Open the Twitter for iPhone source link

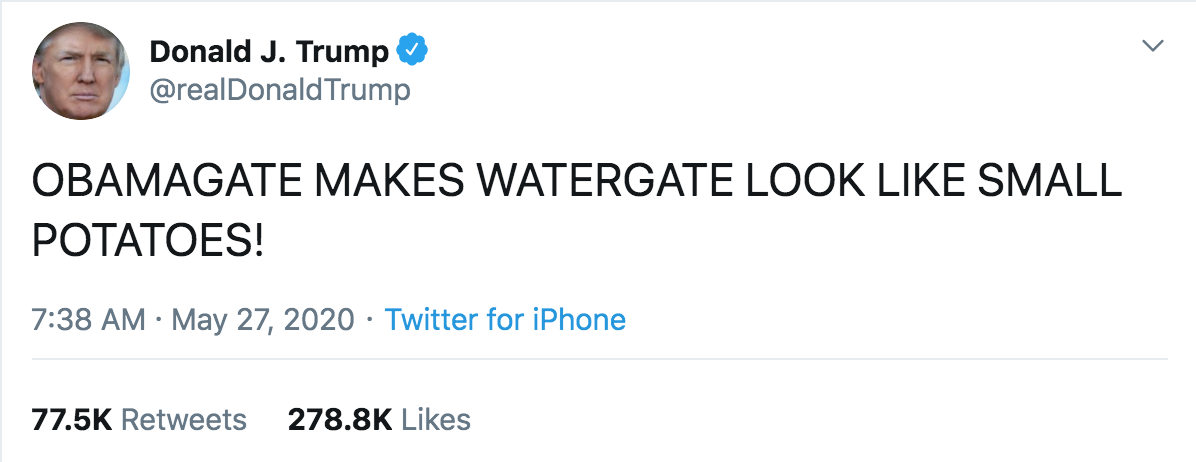click(x=505, y=320)
